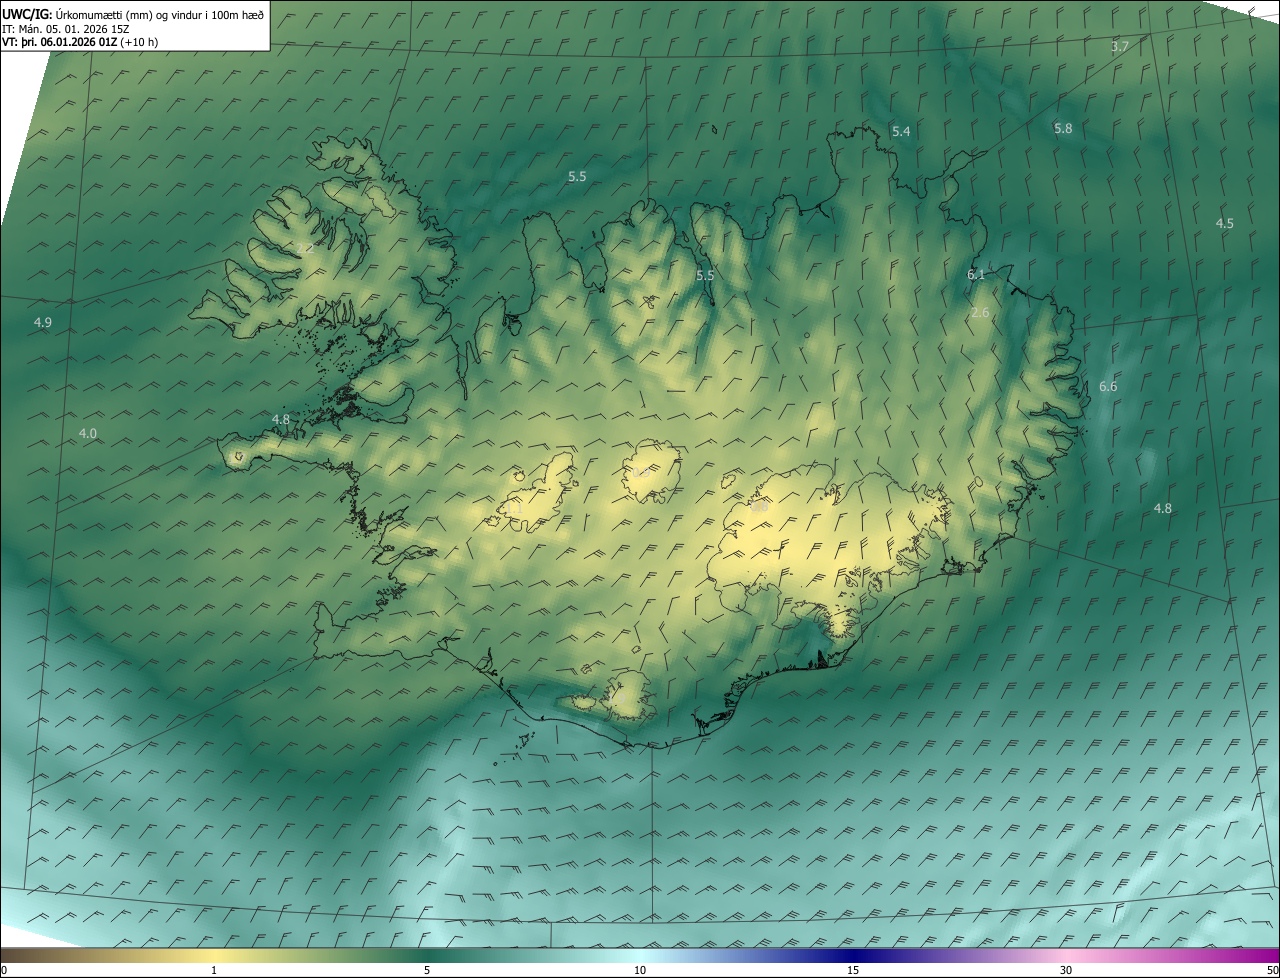Click the "1" tick on the color scale
The width and height of the screenshot is (1280, 978).
tap(214, 970)
